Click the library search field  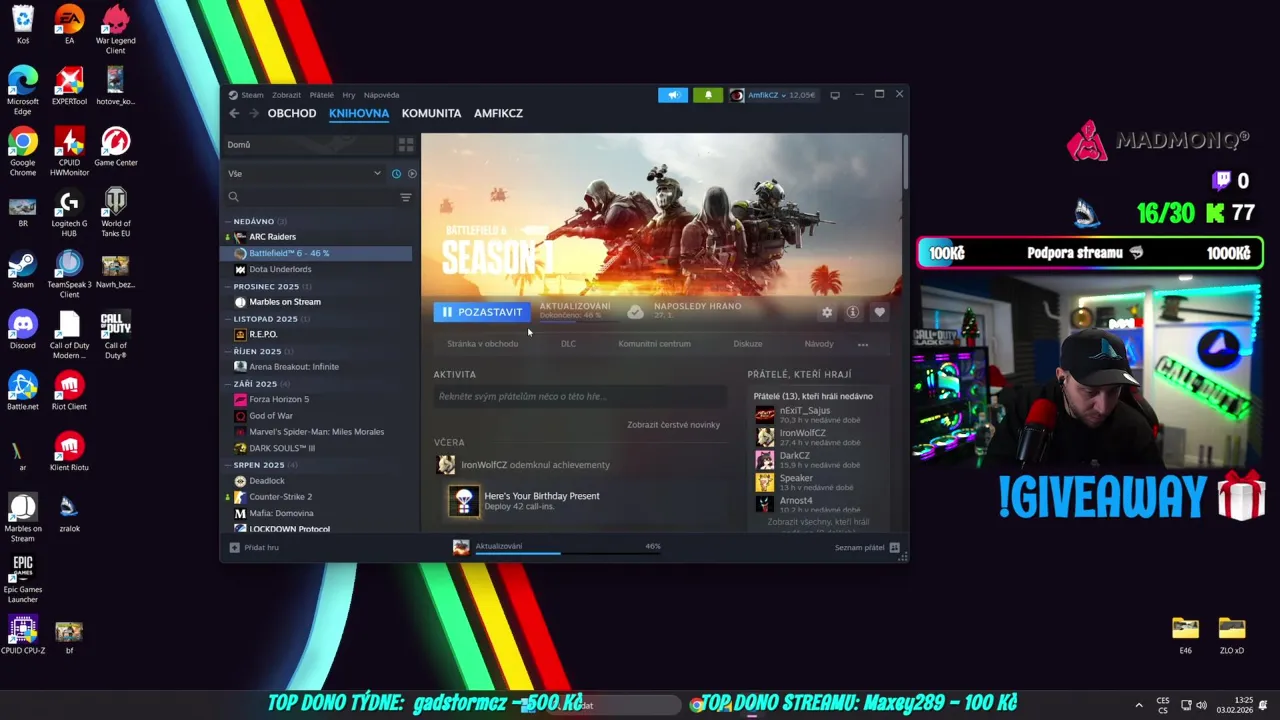click(x=310, y=197)
